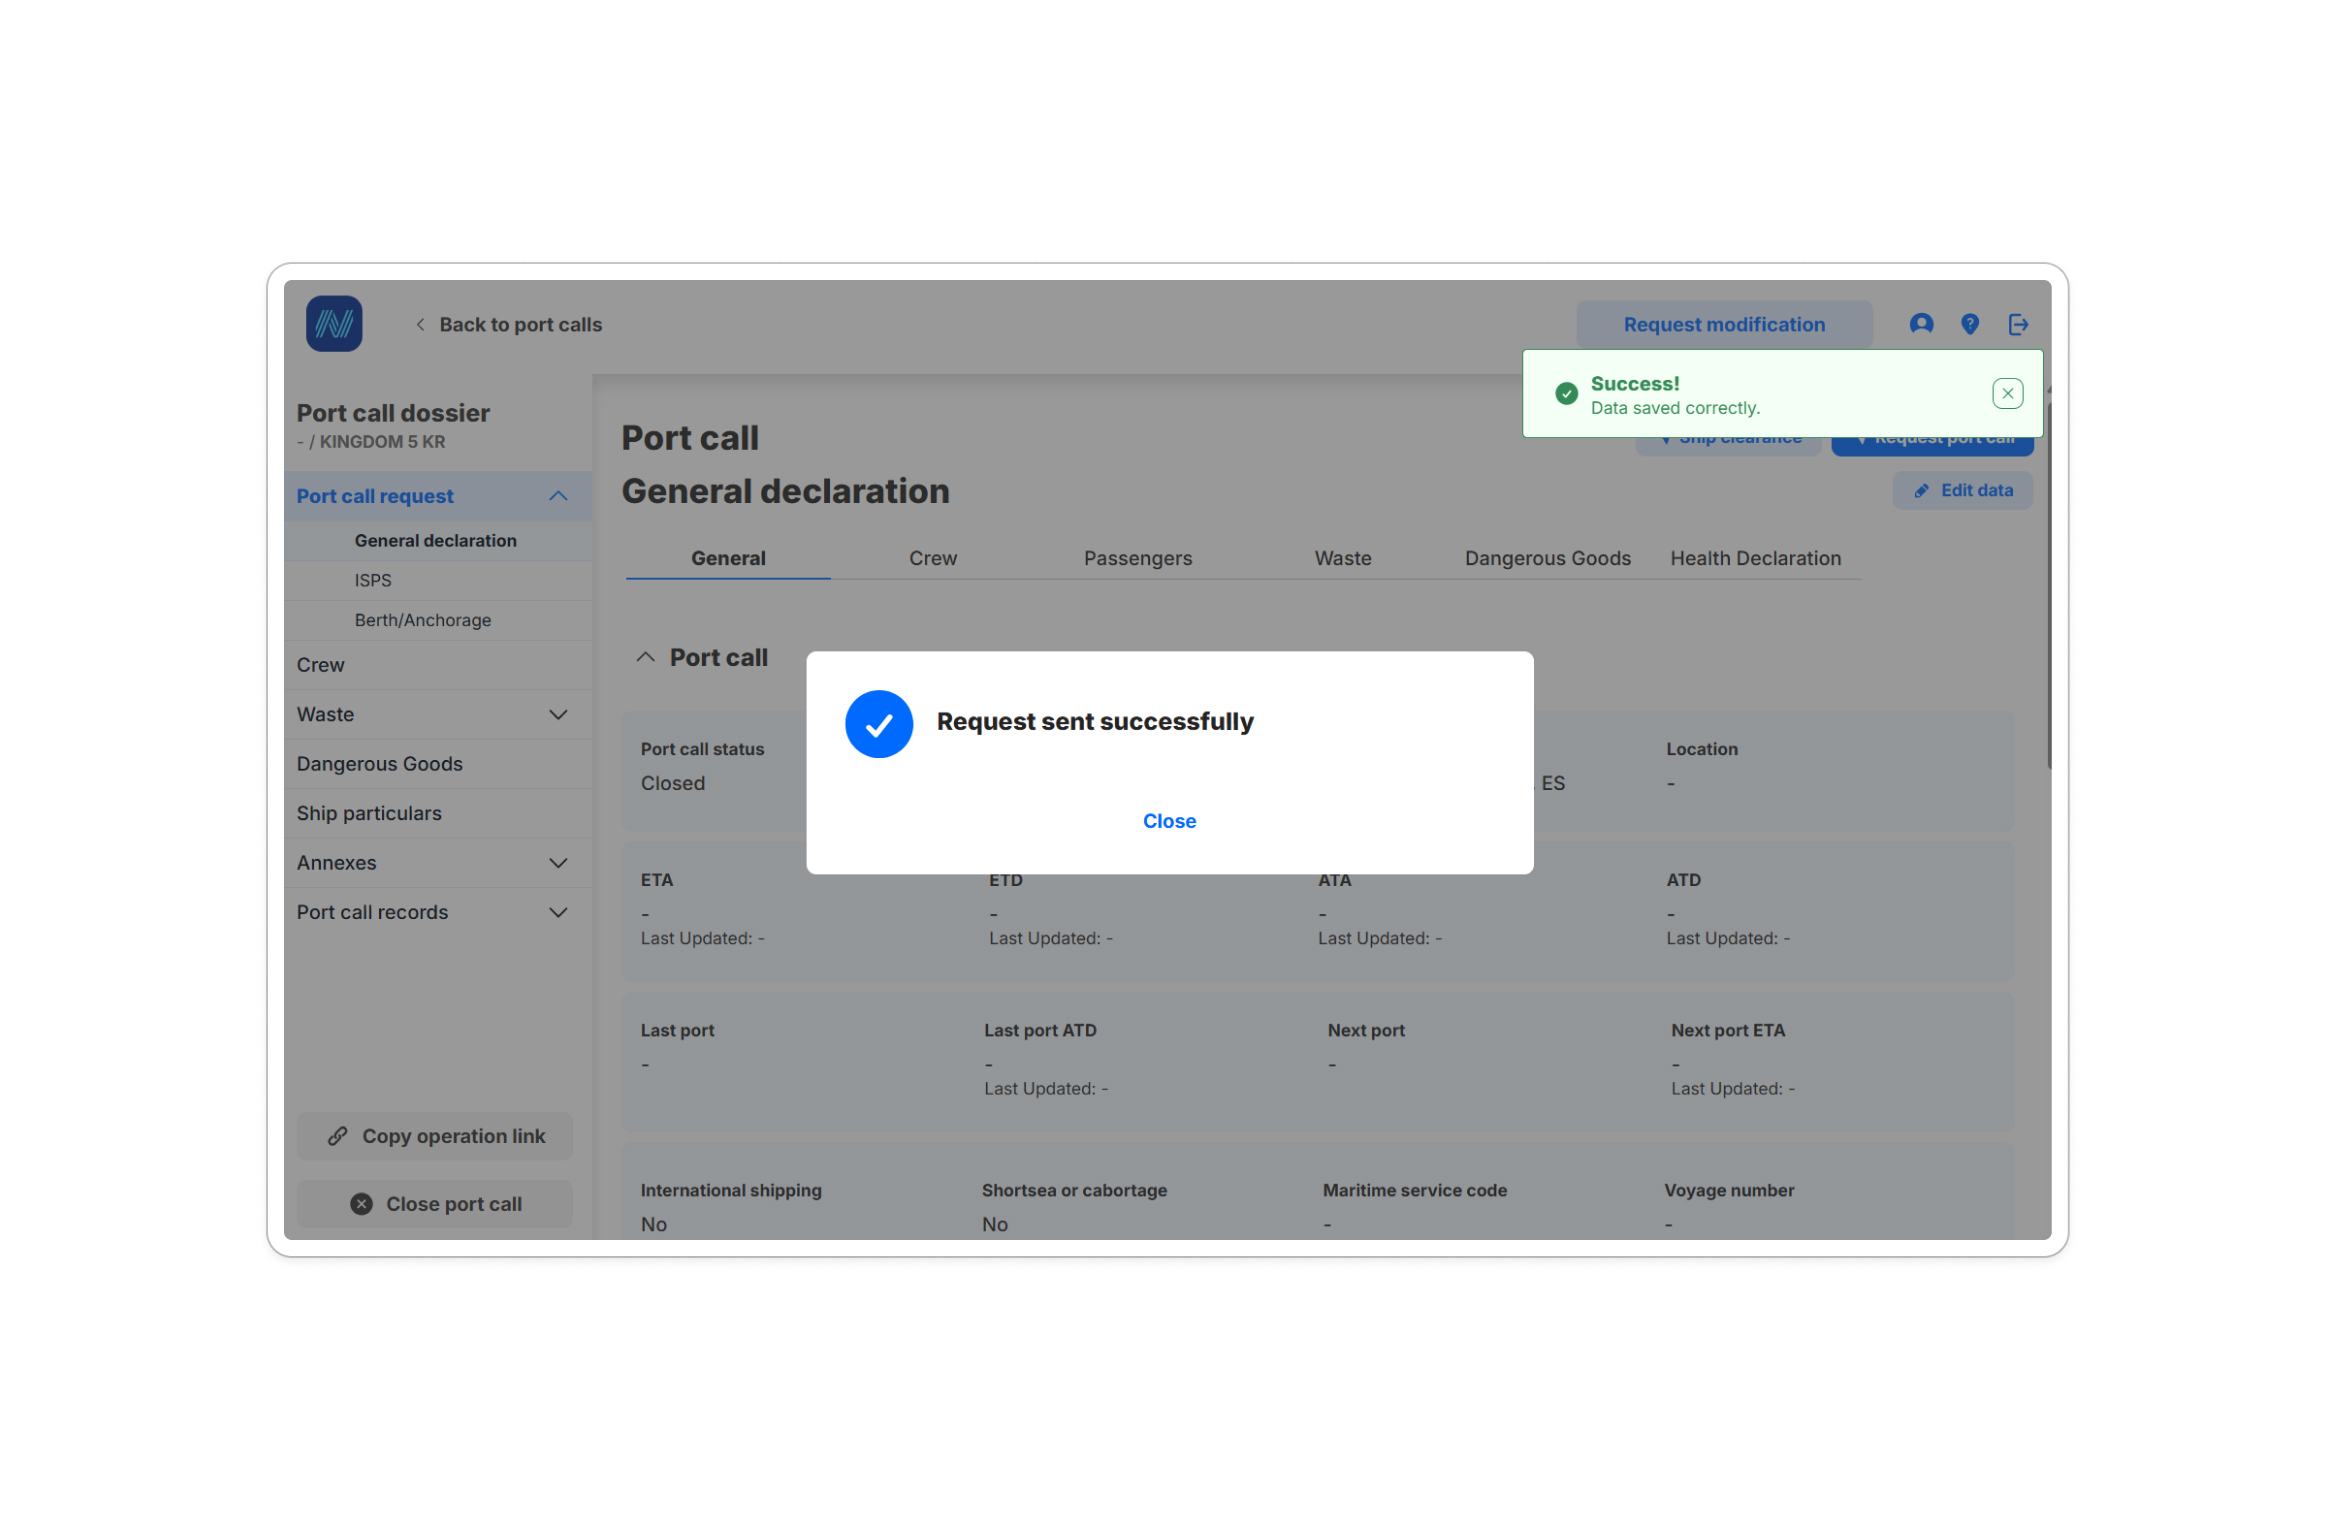
Task: Open the user profile icon
Action: [x=1920, y=324]
